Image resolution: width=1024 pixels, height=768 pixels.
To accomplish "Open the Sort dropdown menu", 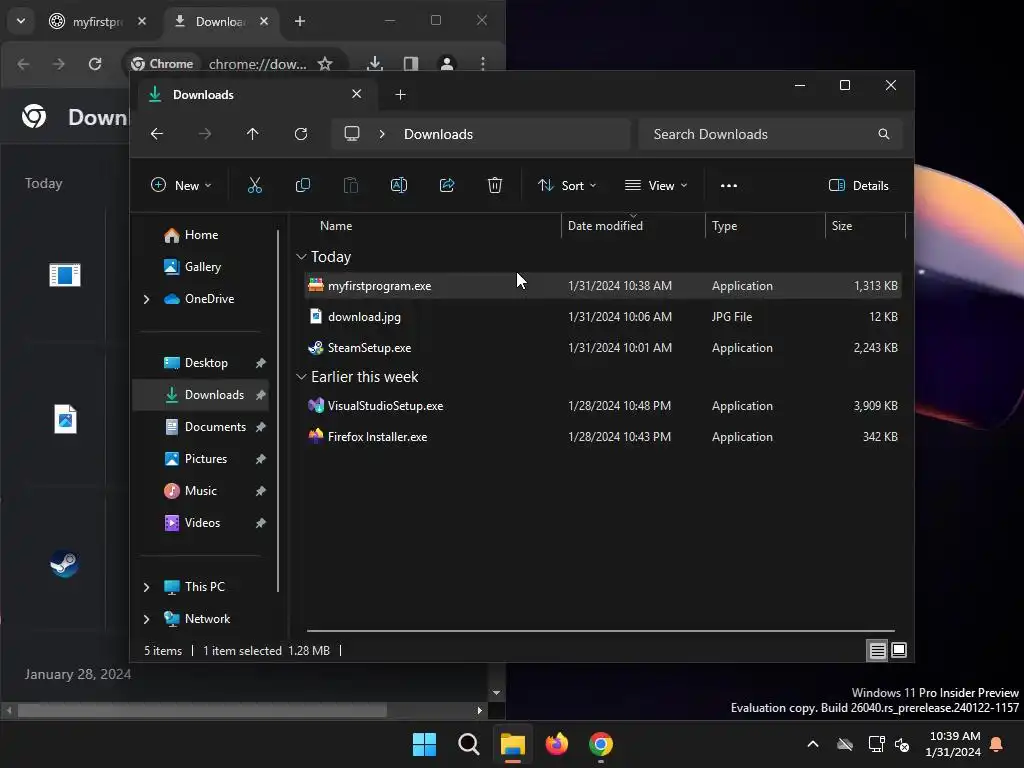I will pos(567,185).
